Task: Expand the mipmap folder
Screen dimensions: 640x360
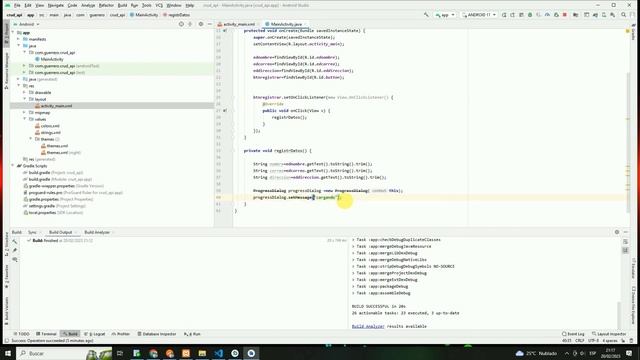Action: click(24, 112)
